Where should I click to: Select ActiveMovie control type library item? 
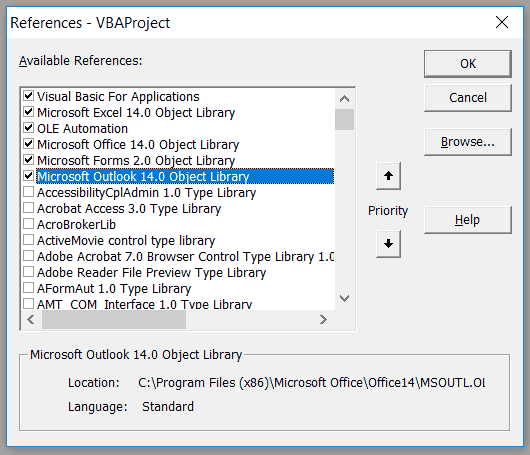tap(126, 241)
